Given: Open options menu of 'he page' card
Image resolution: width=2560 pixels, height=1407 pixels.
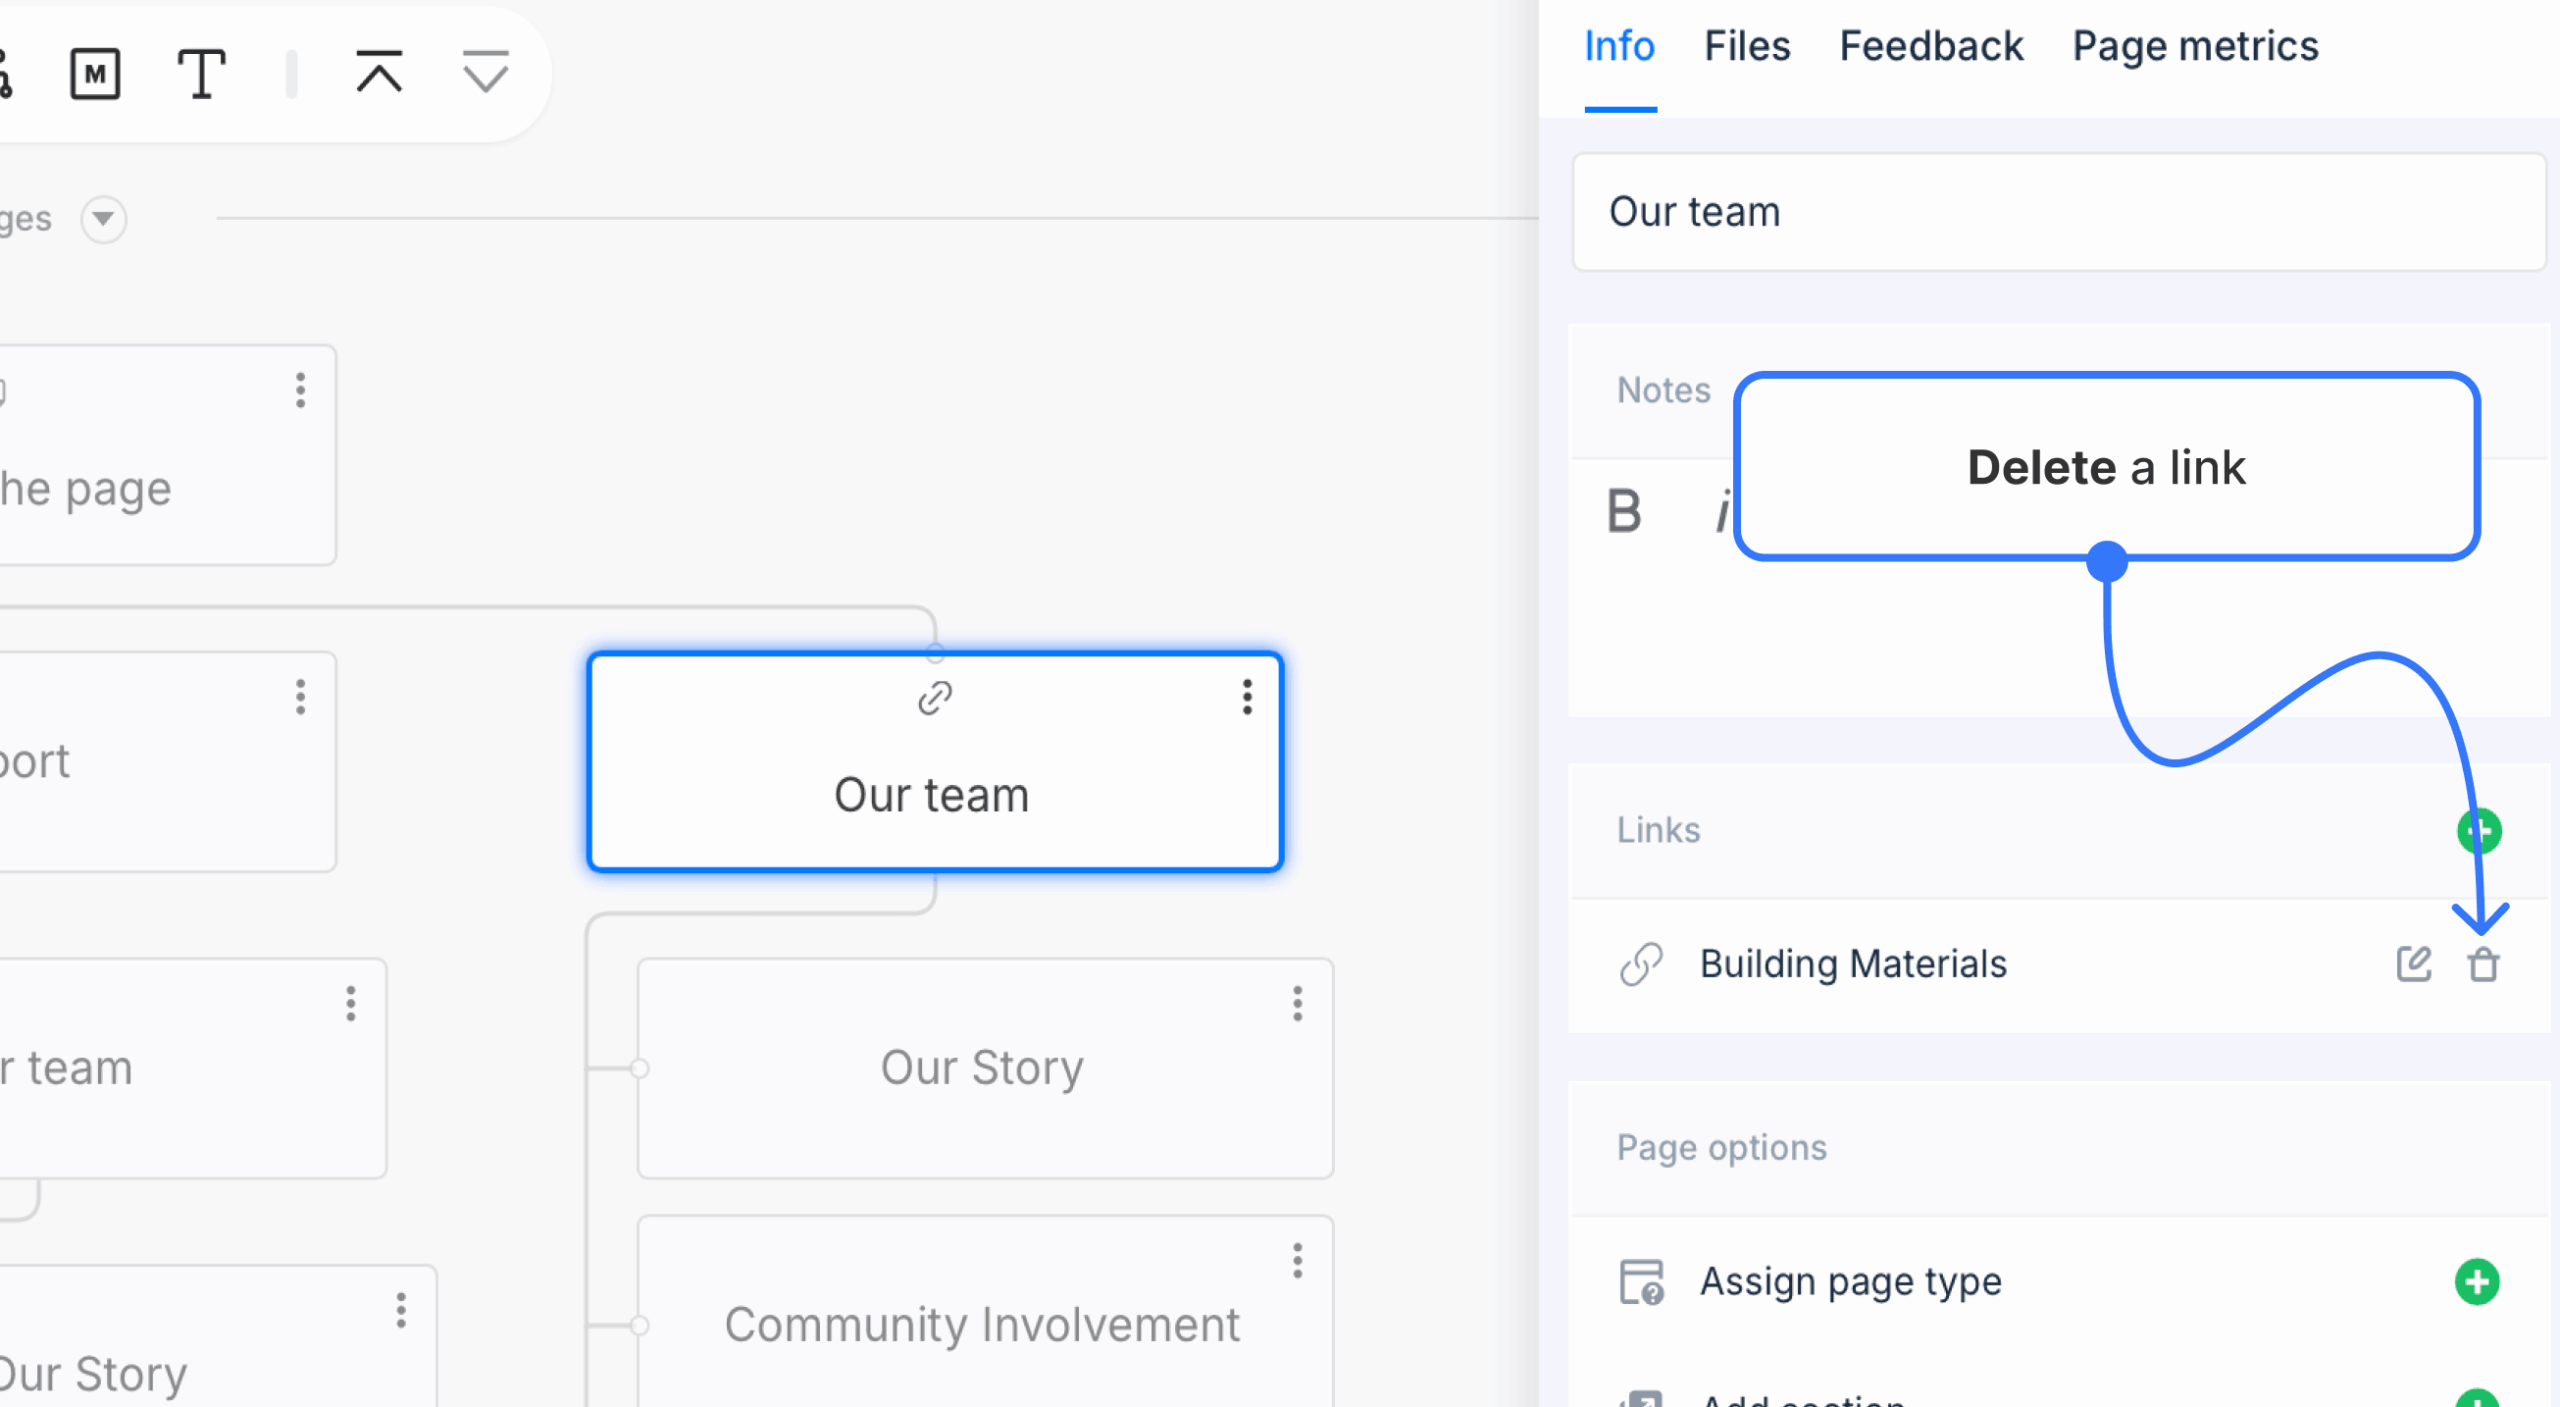Looking at the screenshot, I should 300,390.
